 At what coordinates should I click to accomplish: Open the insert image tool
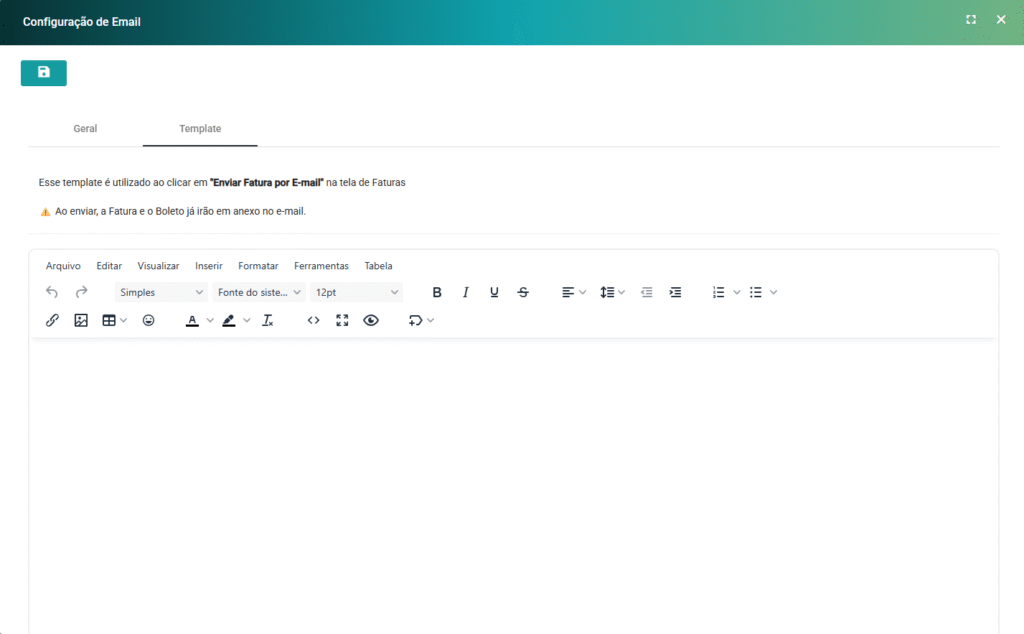click(x=81, y=321)
